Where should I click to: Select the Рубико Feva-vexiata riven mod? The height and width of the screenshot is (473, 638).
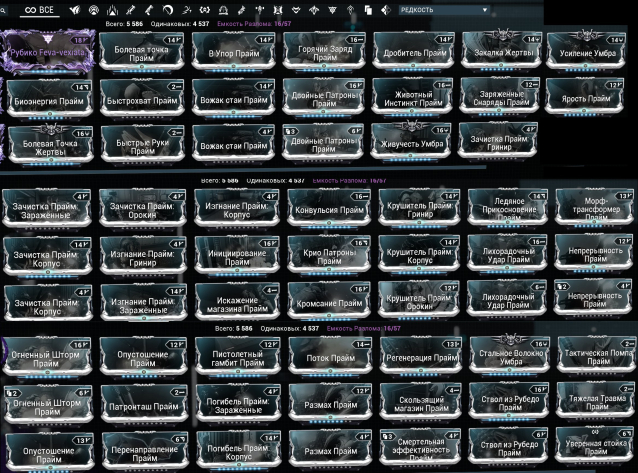coord(48,52)
